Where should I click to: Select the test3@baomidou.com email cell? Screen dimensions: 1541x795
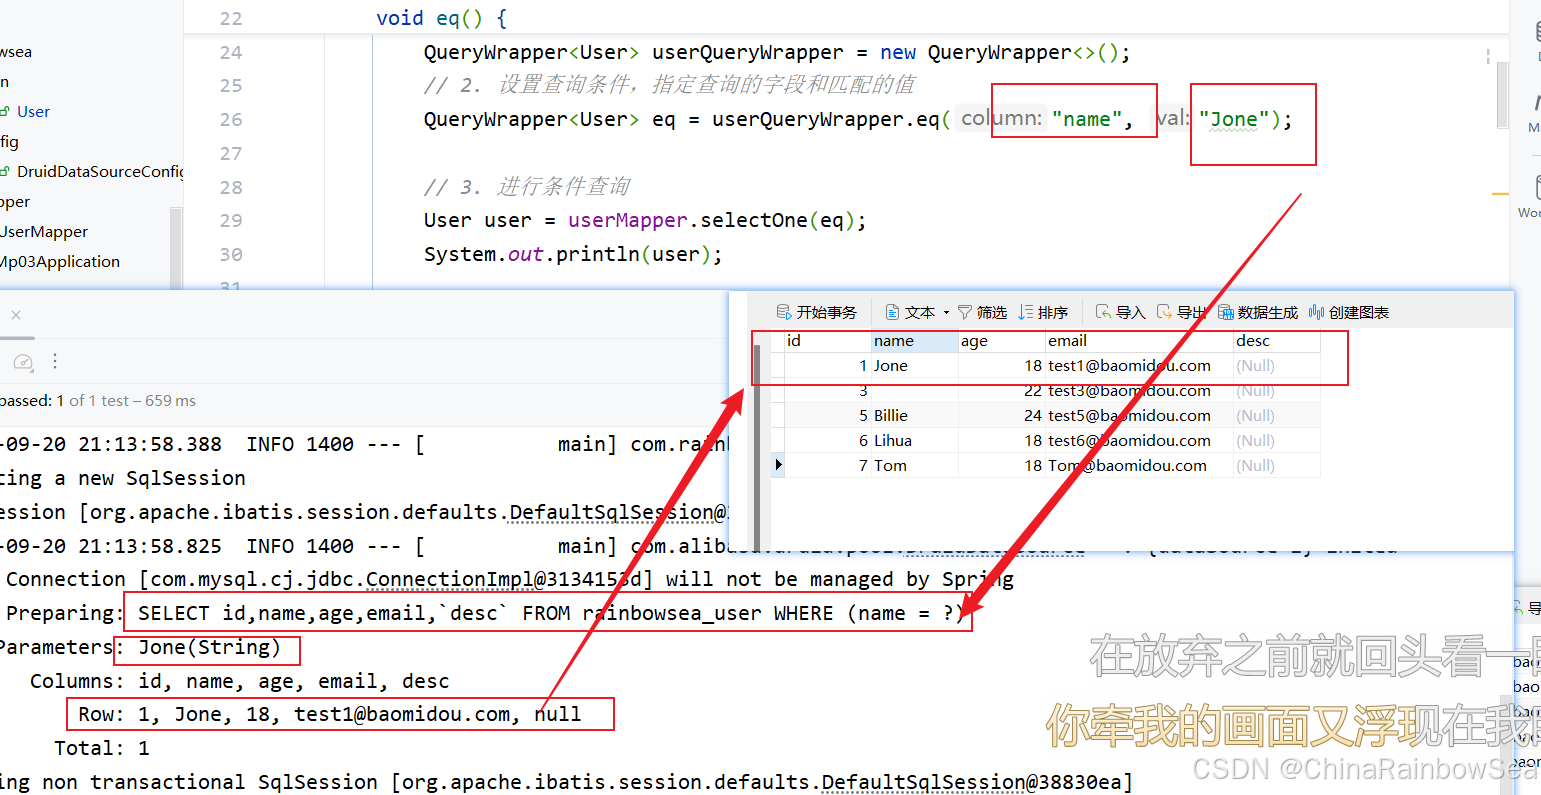coord(1139,391)
